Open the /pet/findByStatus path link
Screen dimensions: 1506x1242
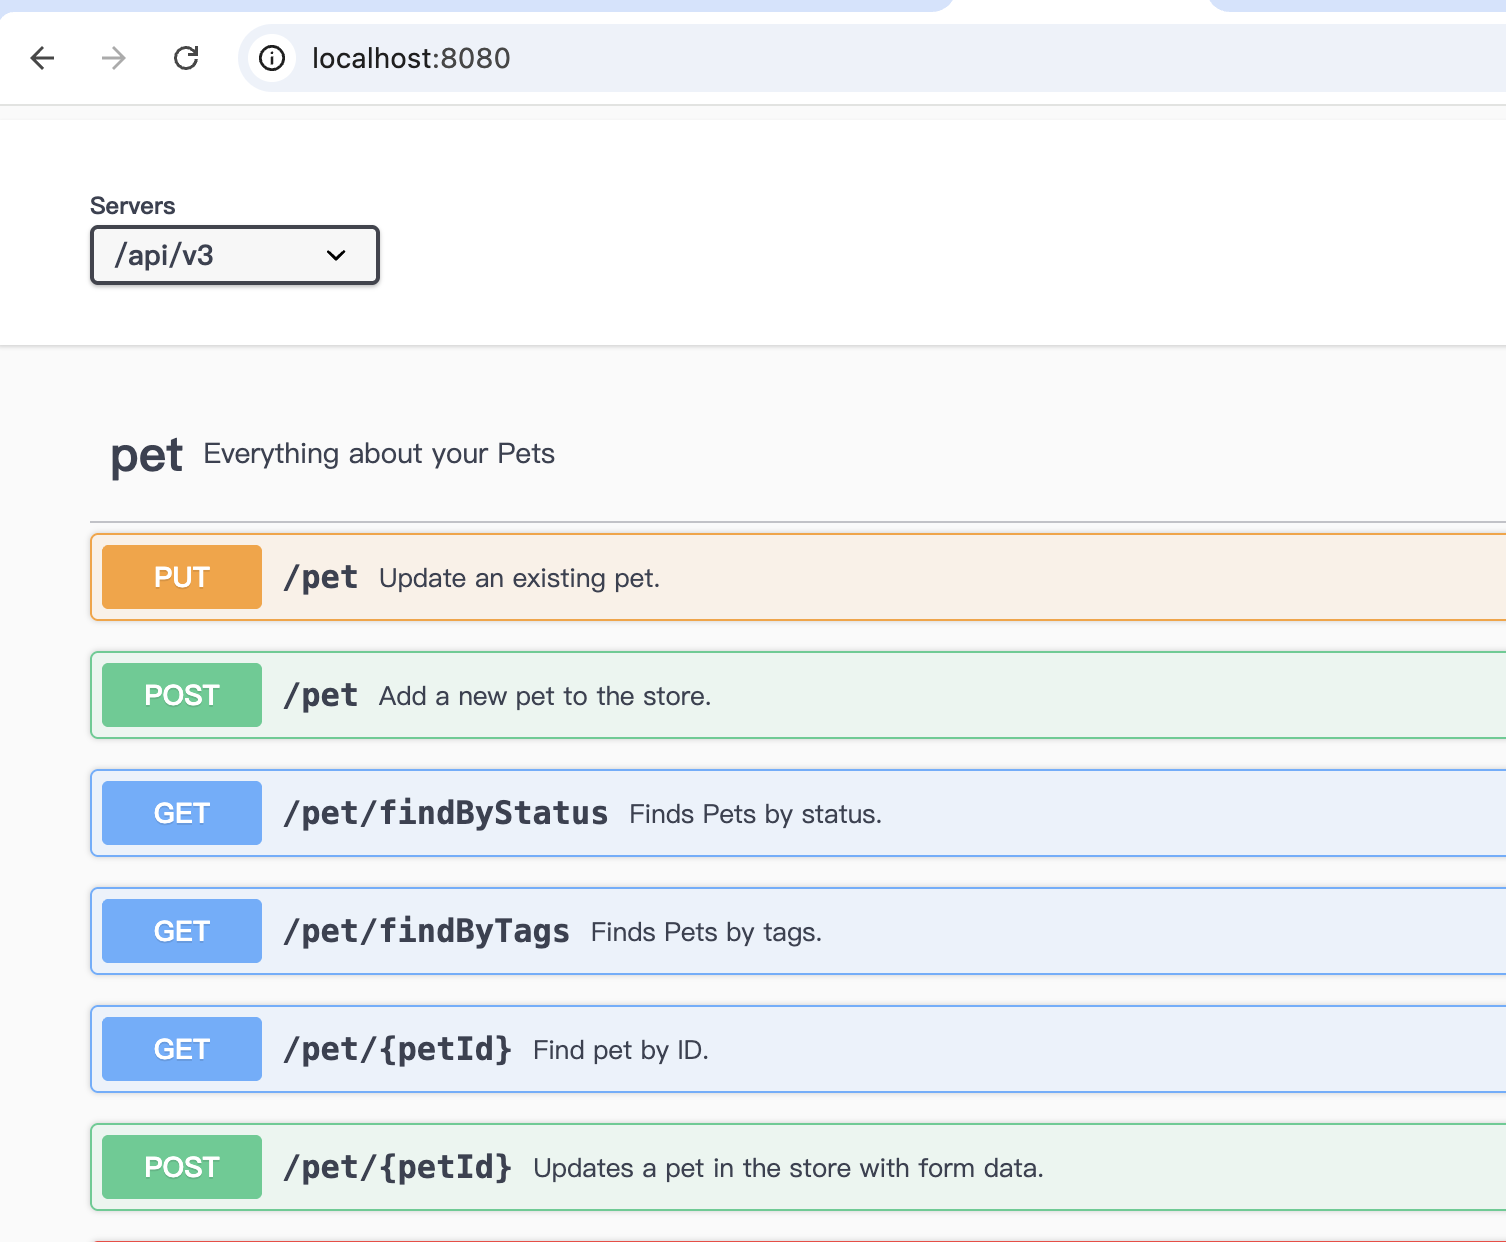coord(445,813)
